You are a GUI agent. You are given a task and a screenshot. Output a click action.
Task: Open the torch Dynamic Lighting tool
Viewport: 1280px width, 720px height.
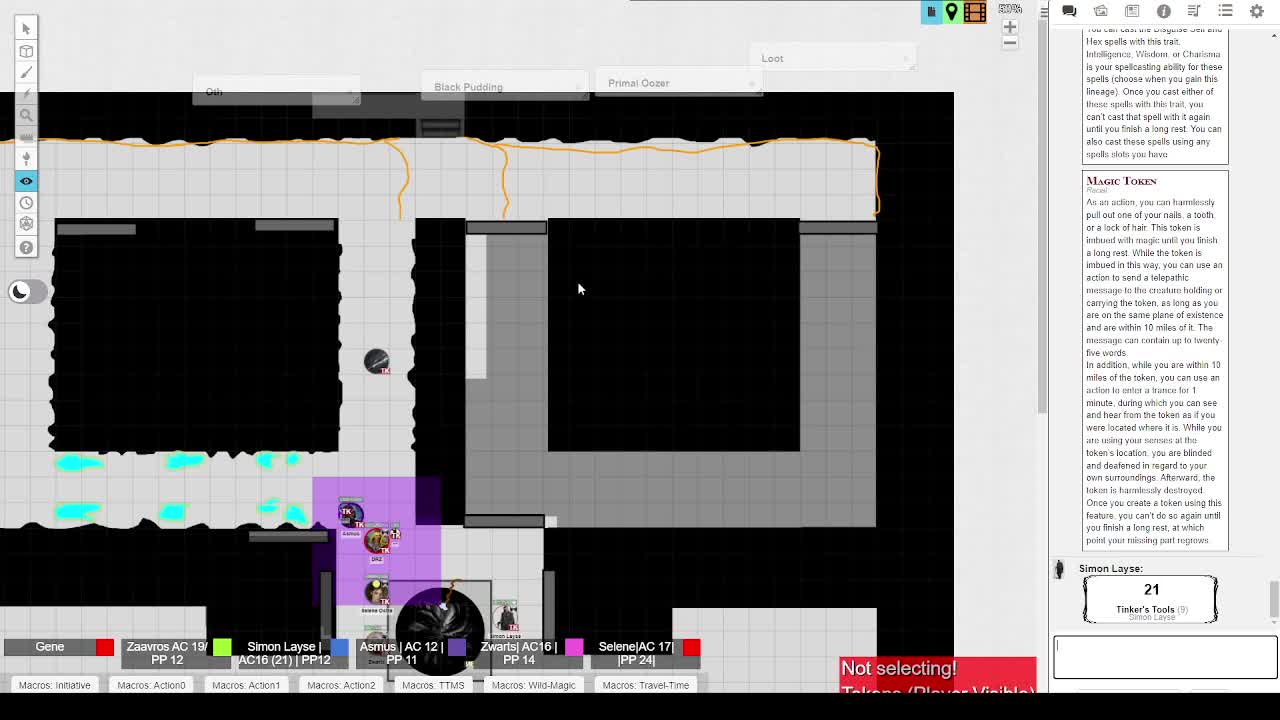26,158
